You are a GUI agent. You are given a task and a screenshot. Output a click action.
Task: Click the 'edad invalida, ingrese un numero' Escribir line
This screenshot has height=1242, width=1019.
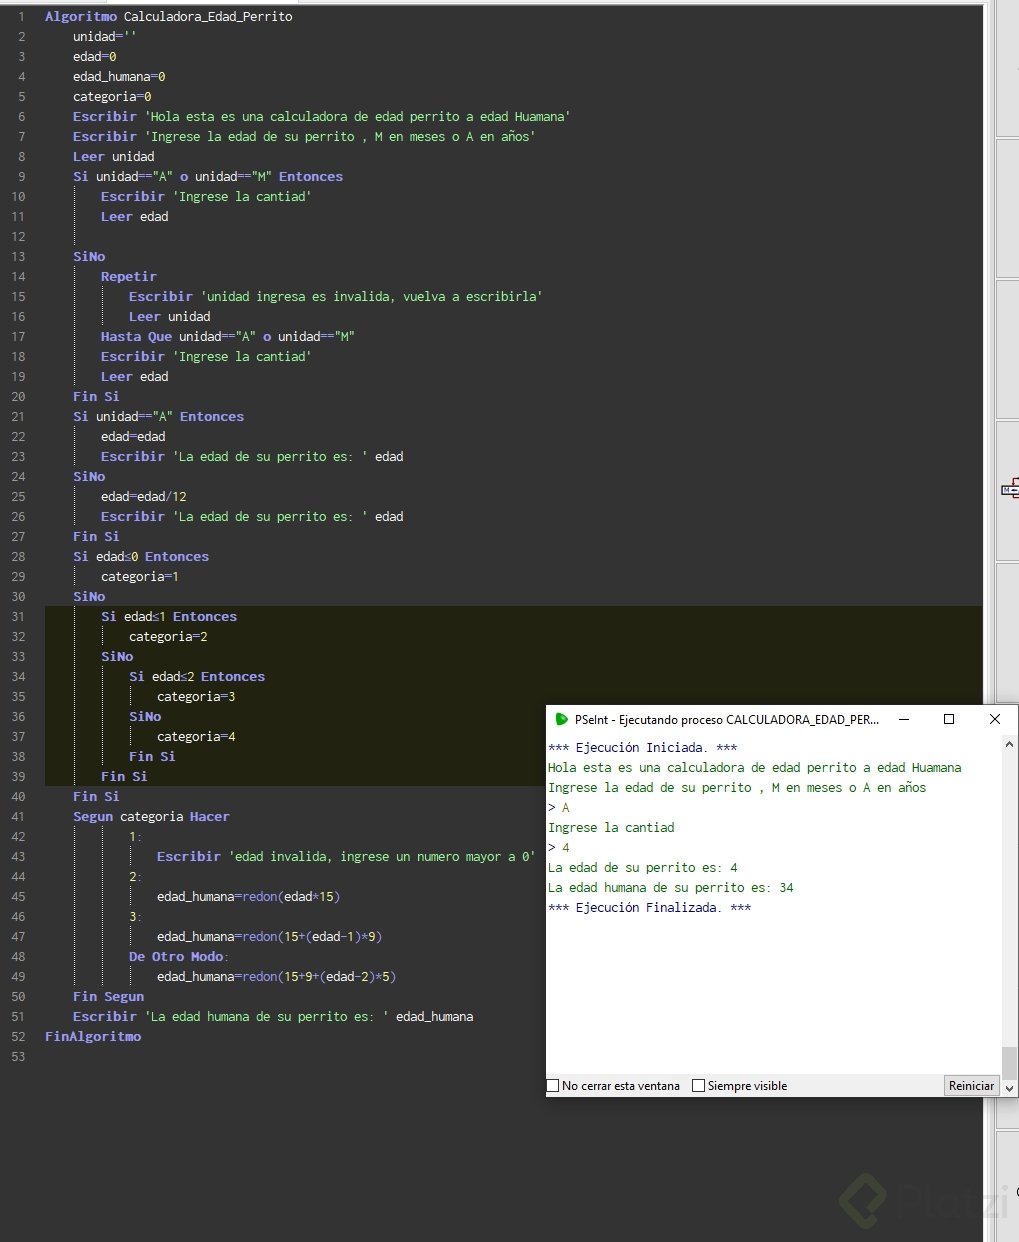pos(346,856)
